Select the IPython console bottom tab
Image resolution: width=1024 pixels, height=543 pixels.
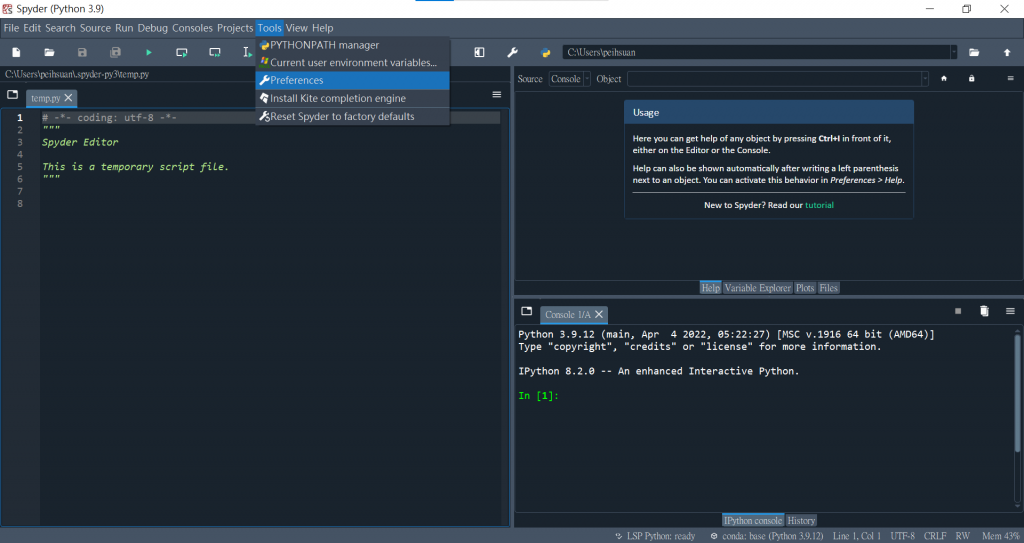point(753,521)
